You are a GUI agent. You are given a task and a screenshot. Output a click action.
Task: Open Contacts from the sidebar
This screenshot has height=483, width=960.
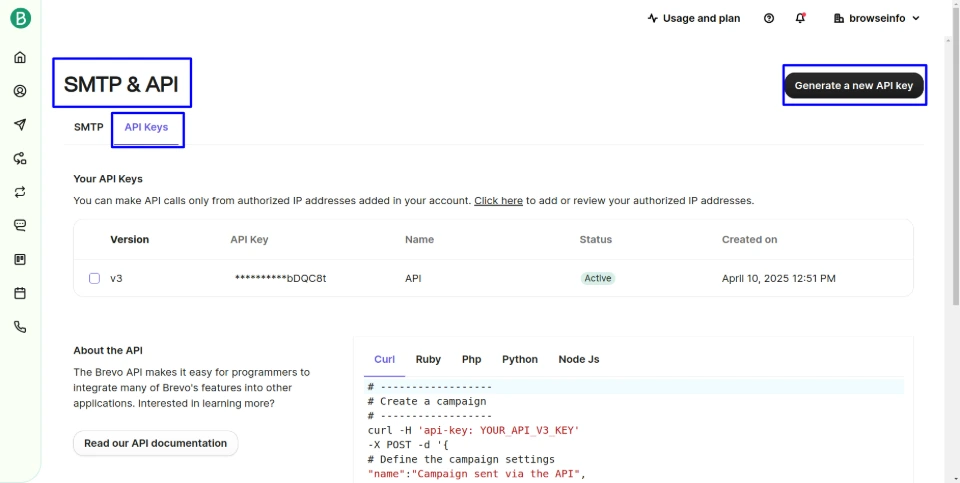click(x=20, y=91)
